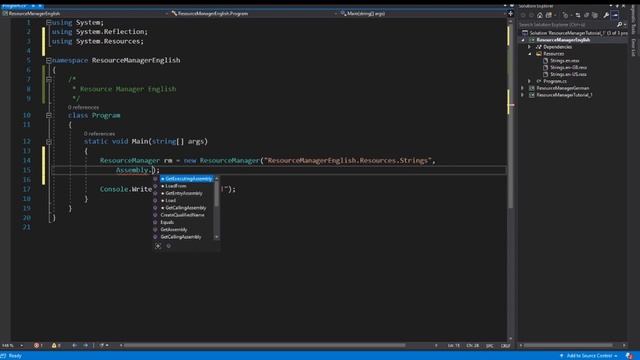
Task: Click the '0 references' link above class Program
Action: (84, 107)
